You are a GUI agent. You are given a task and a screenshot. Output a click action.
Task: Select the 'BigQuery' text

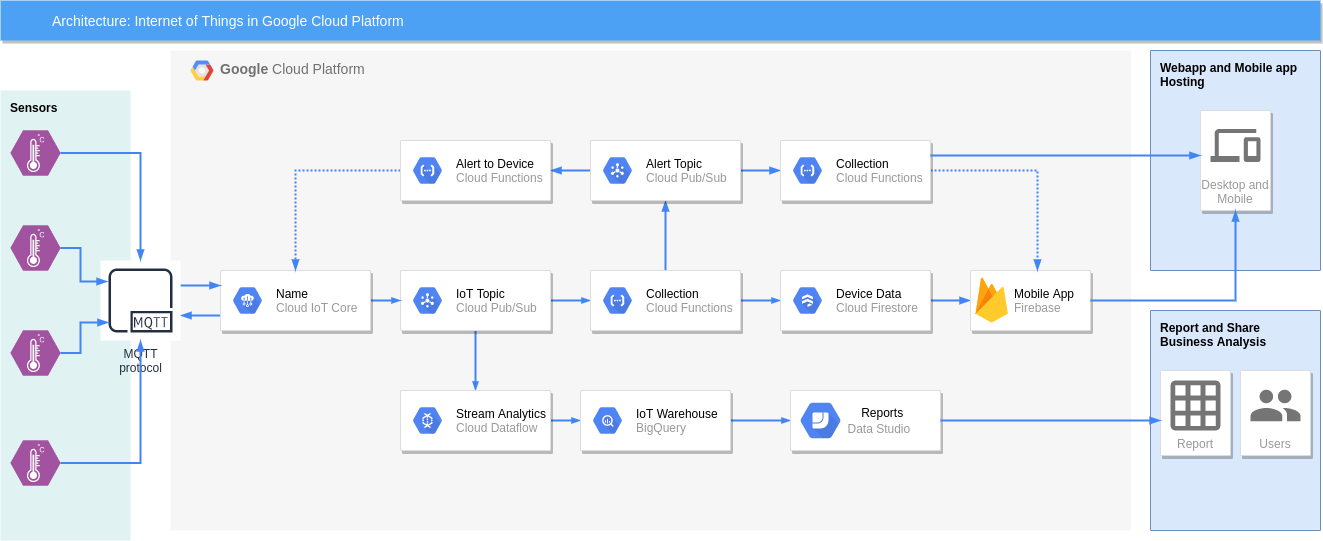click(661, 428)
